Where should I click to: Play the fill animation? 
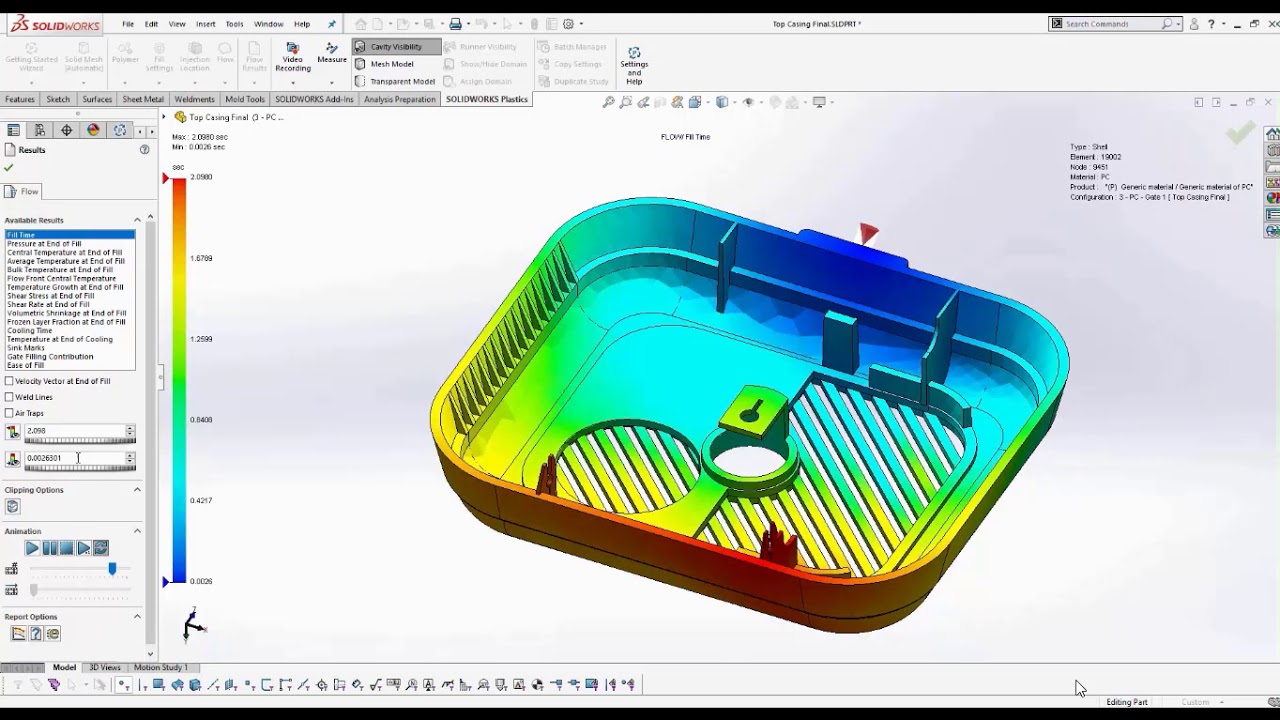pos(32,548)
